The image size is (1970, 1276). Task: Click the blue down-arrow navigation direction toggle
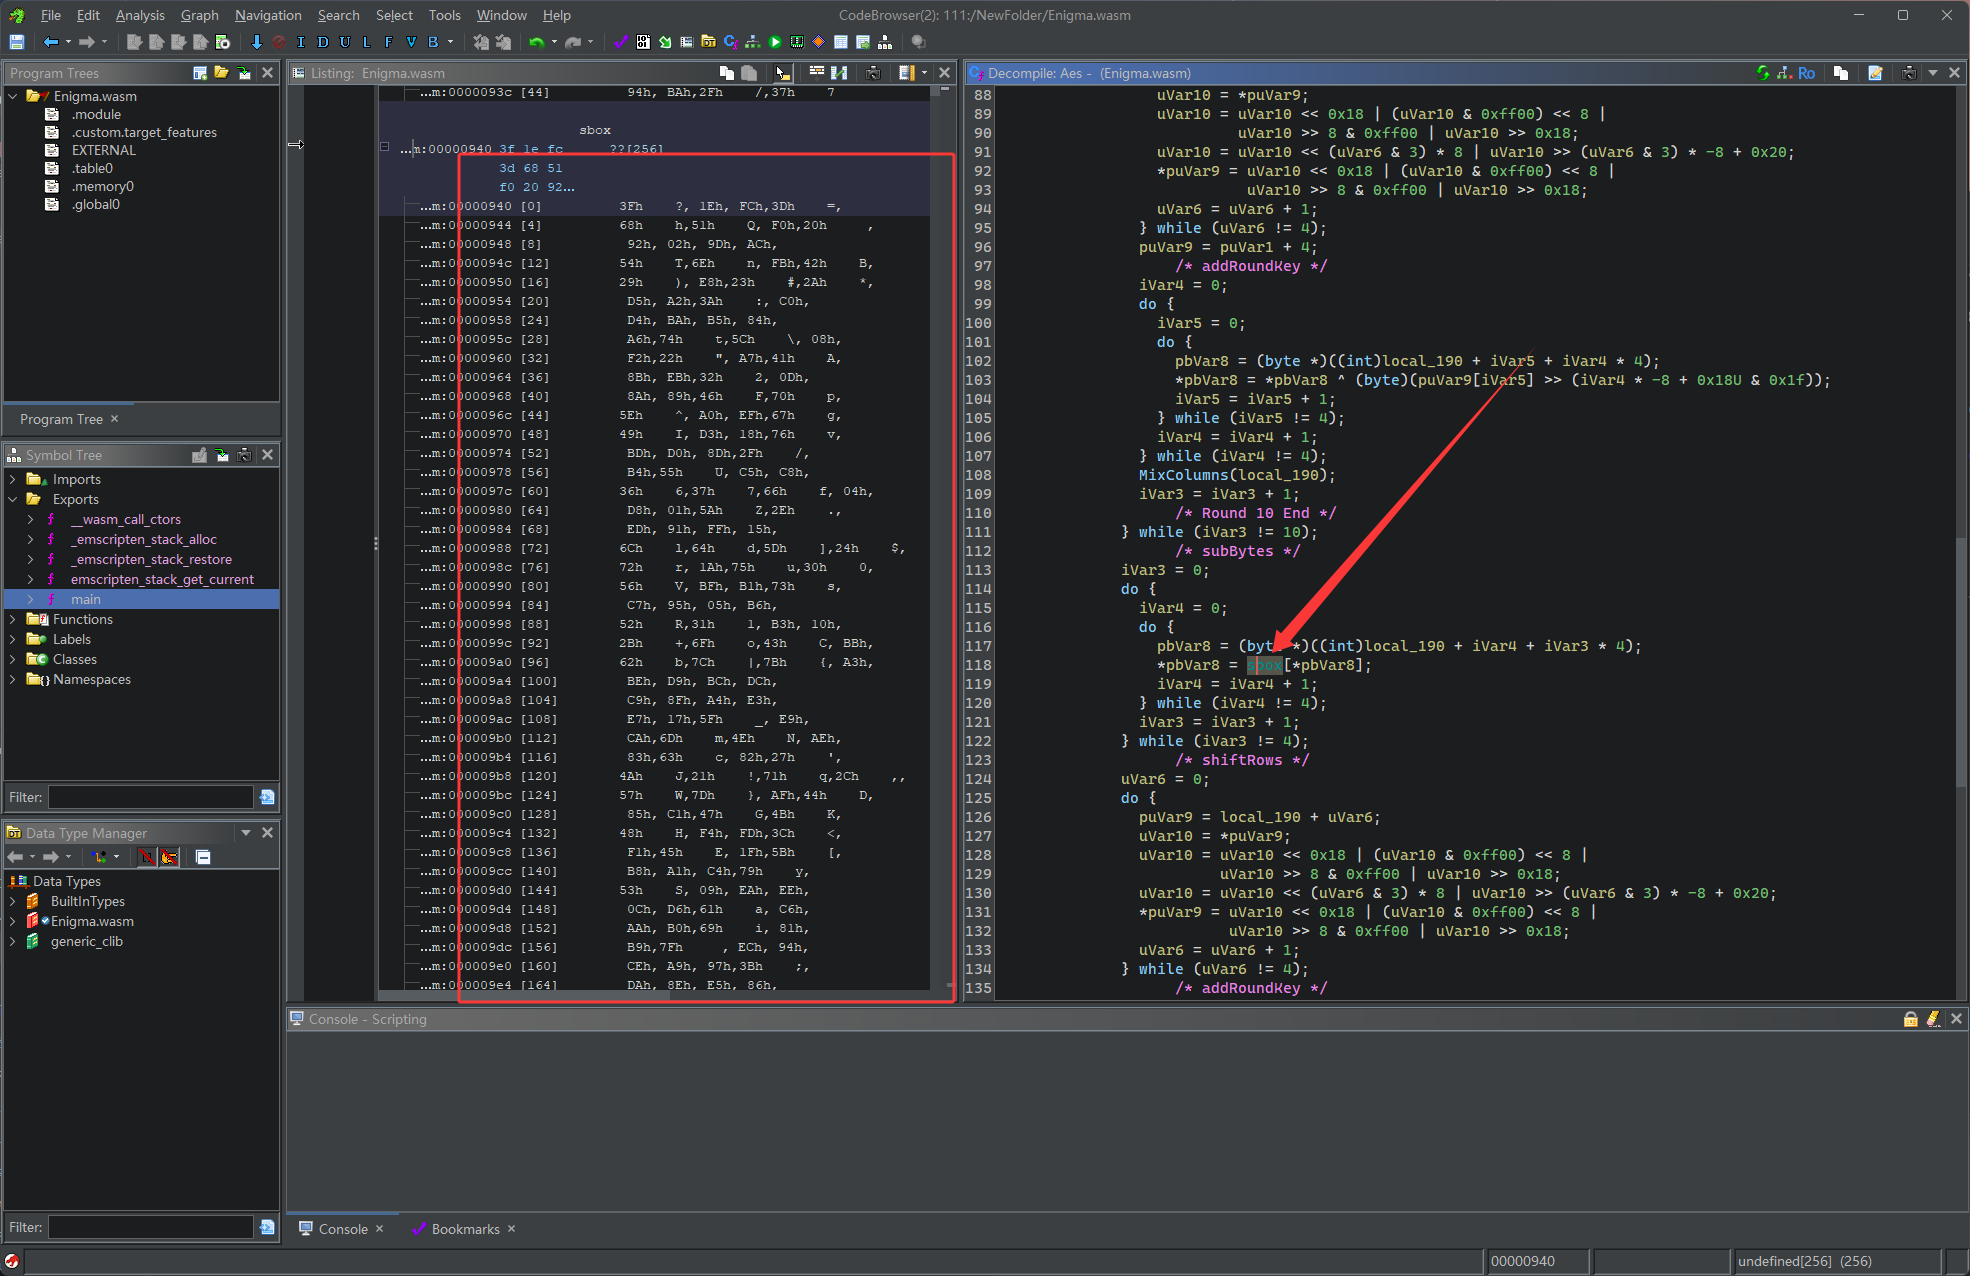click(257, 42)
